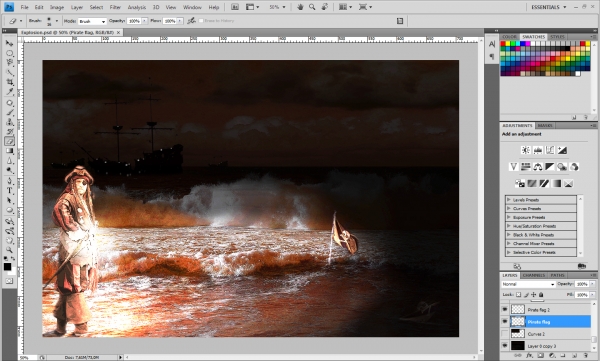This screenshot has width=600, height=361.
Task: Open the Brush preset picker dropdown
Action: click(57, 21)
